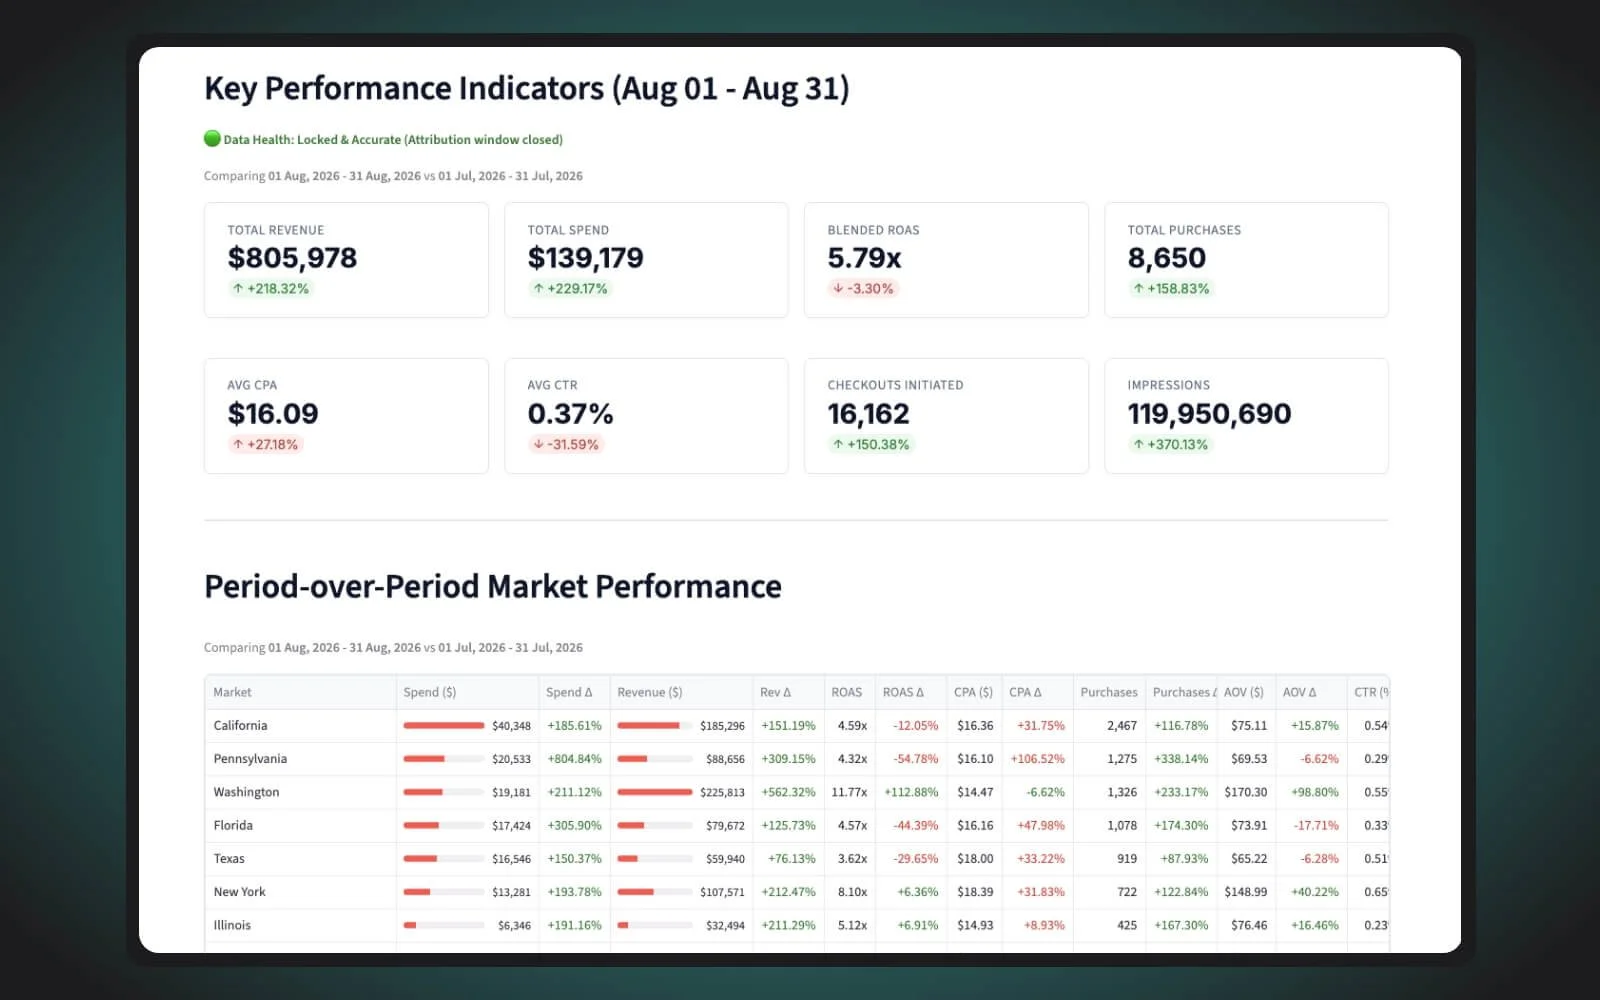Click the Avg CTR decrease badge

pos(566,444)
